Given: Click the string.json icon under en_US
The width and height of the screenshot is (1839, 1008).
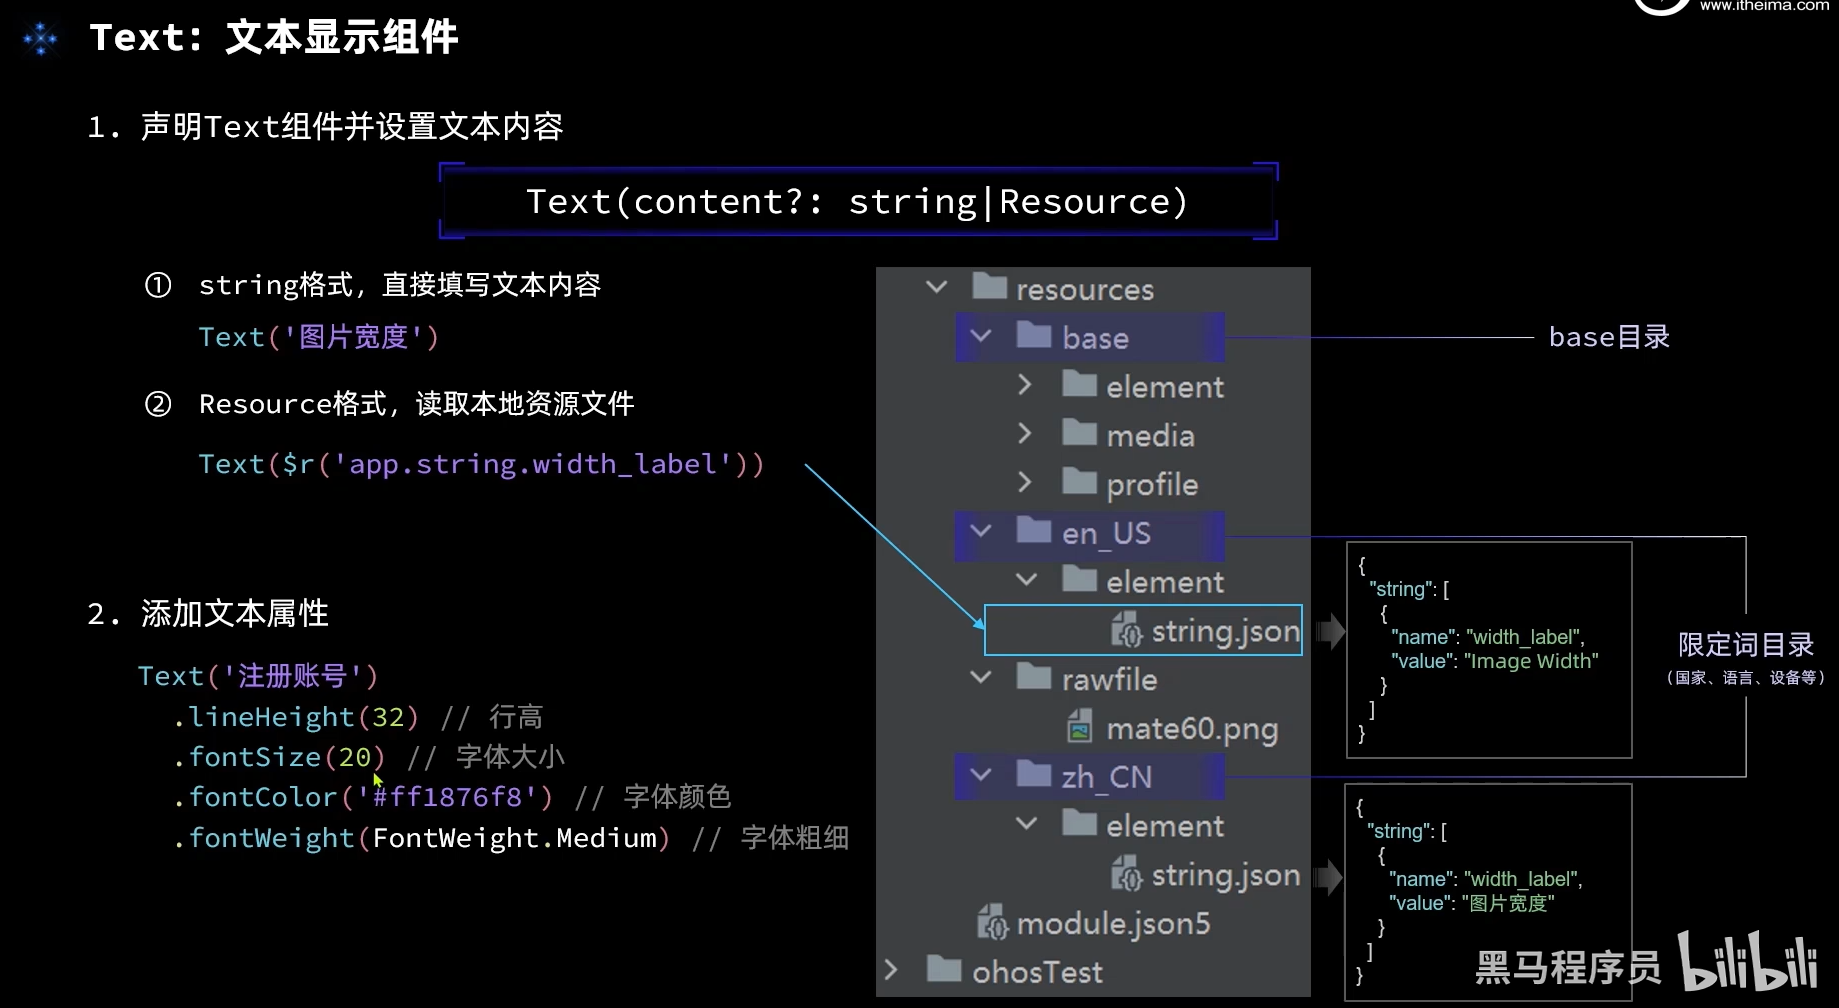Looking at the screenshot, I should coord(1126,631).
